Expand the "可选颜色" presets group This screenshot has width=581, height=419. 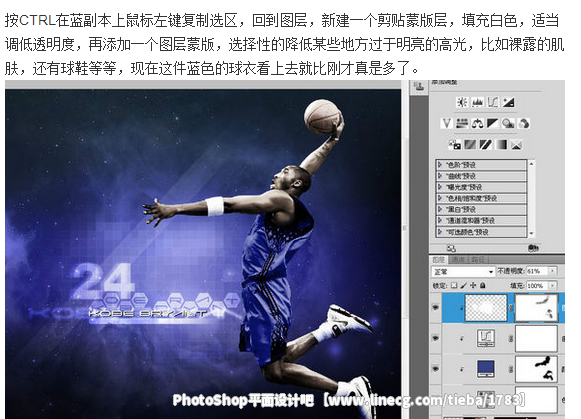(440, 232)
